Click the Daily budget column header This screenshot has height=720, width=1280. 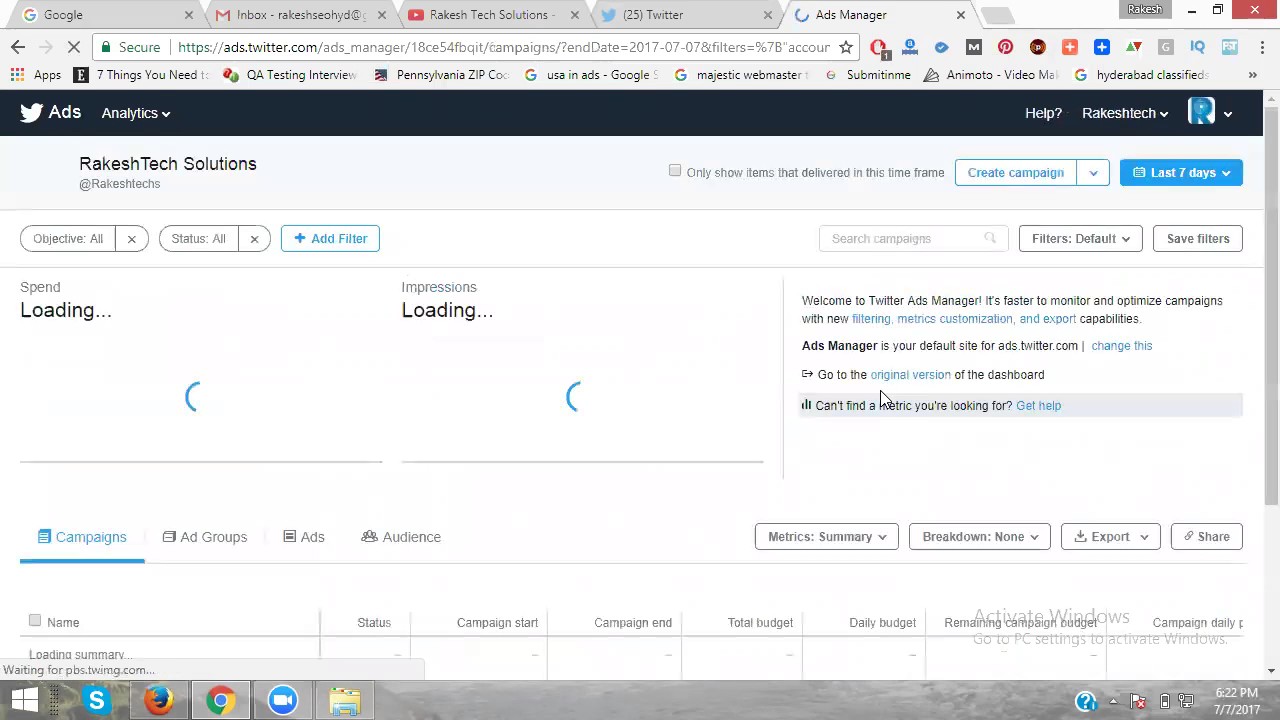click(882, 623)
